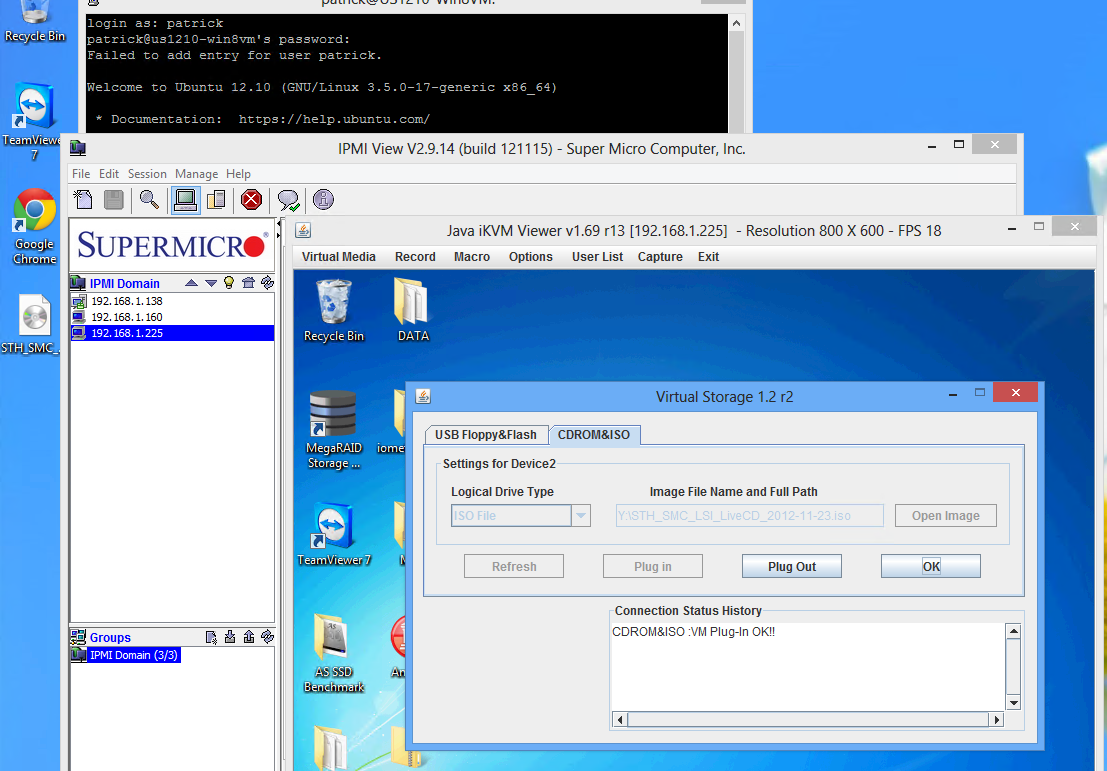Click the import download-arrow icon in Groups header
The width and height of the screenshot is (1107, 771).
coord(230,637)
